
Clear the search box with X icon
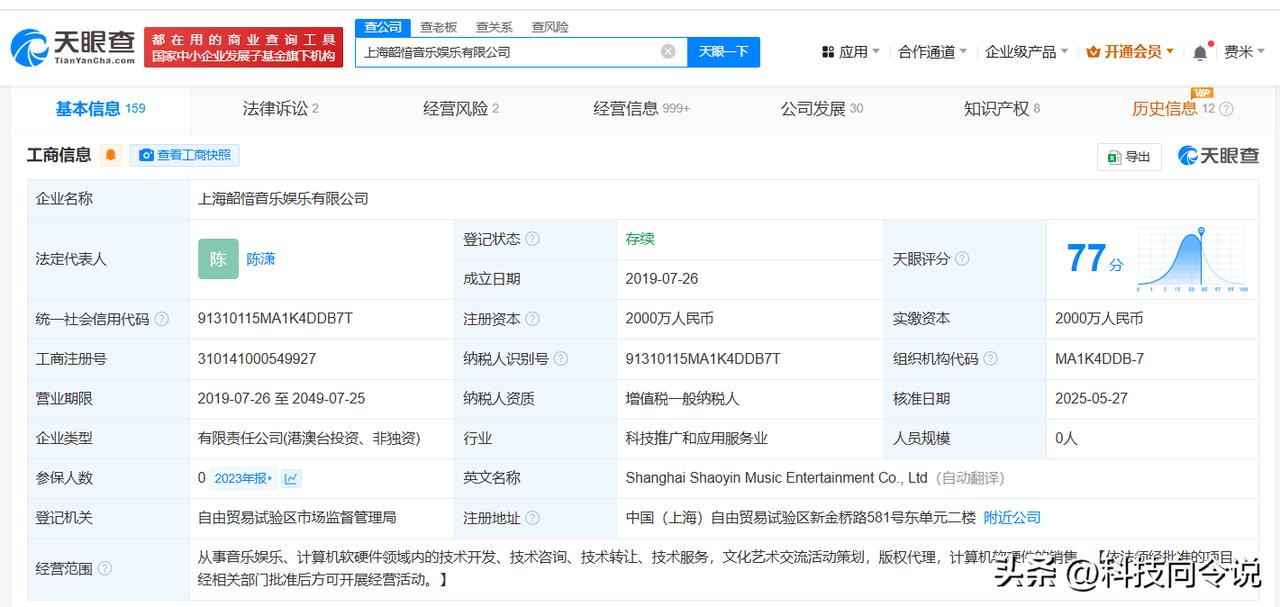(668, 52)
